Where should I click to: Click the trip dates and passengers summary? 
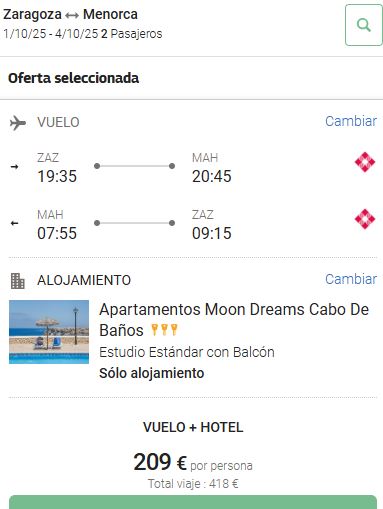tap(83, 34)
